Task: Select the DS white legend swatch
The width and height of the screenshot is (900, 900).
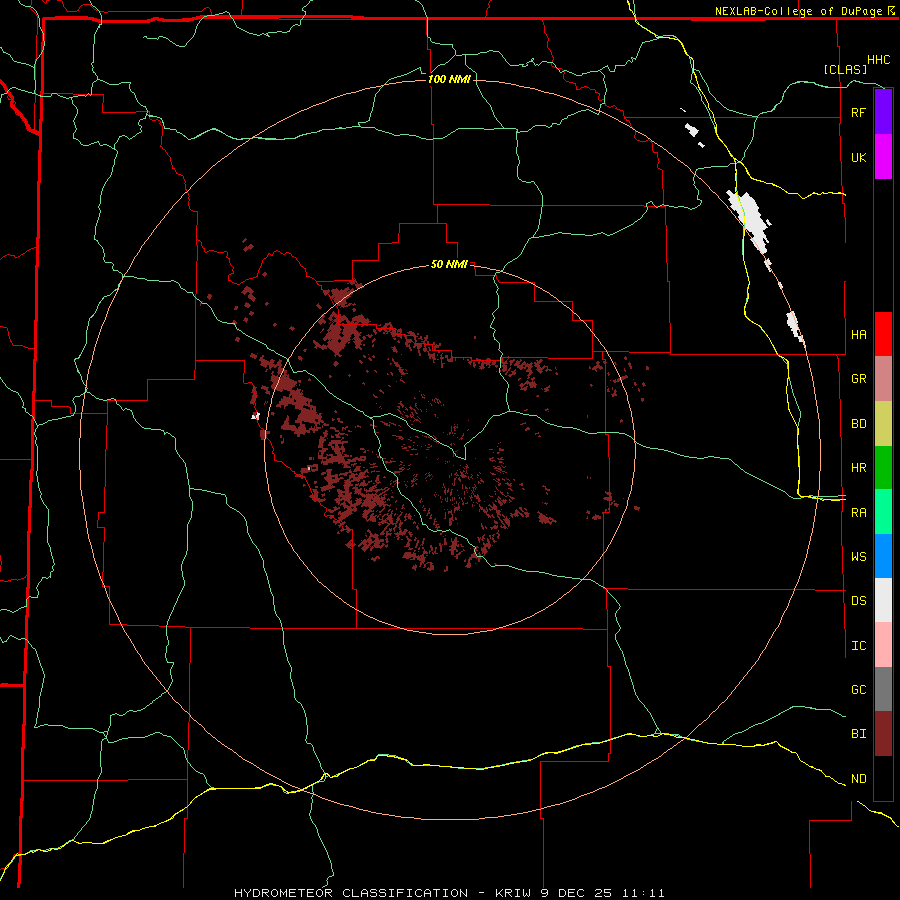Action: 883,600
